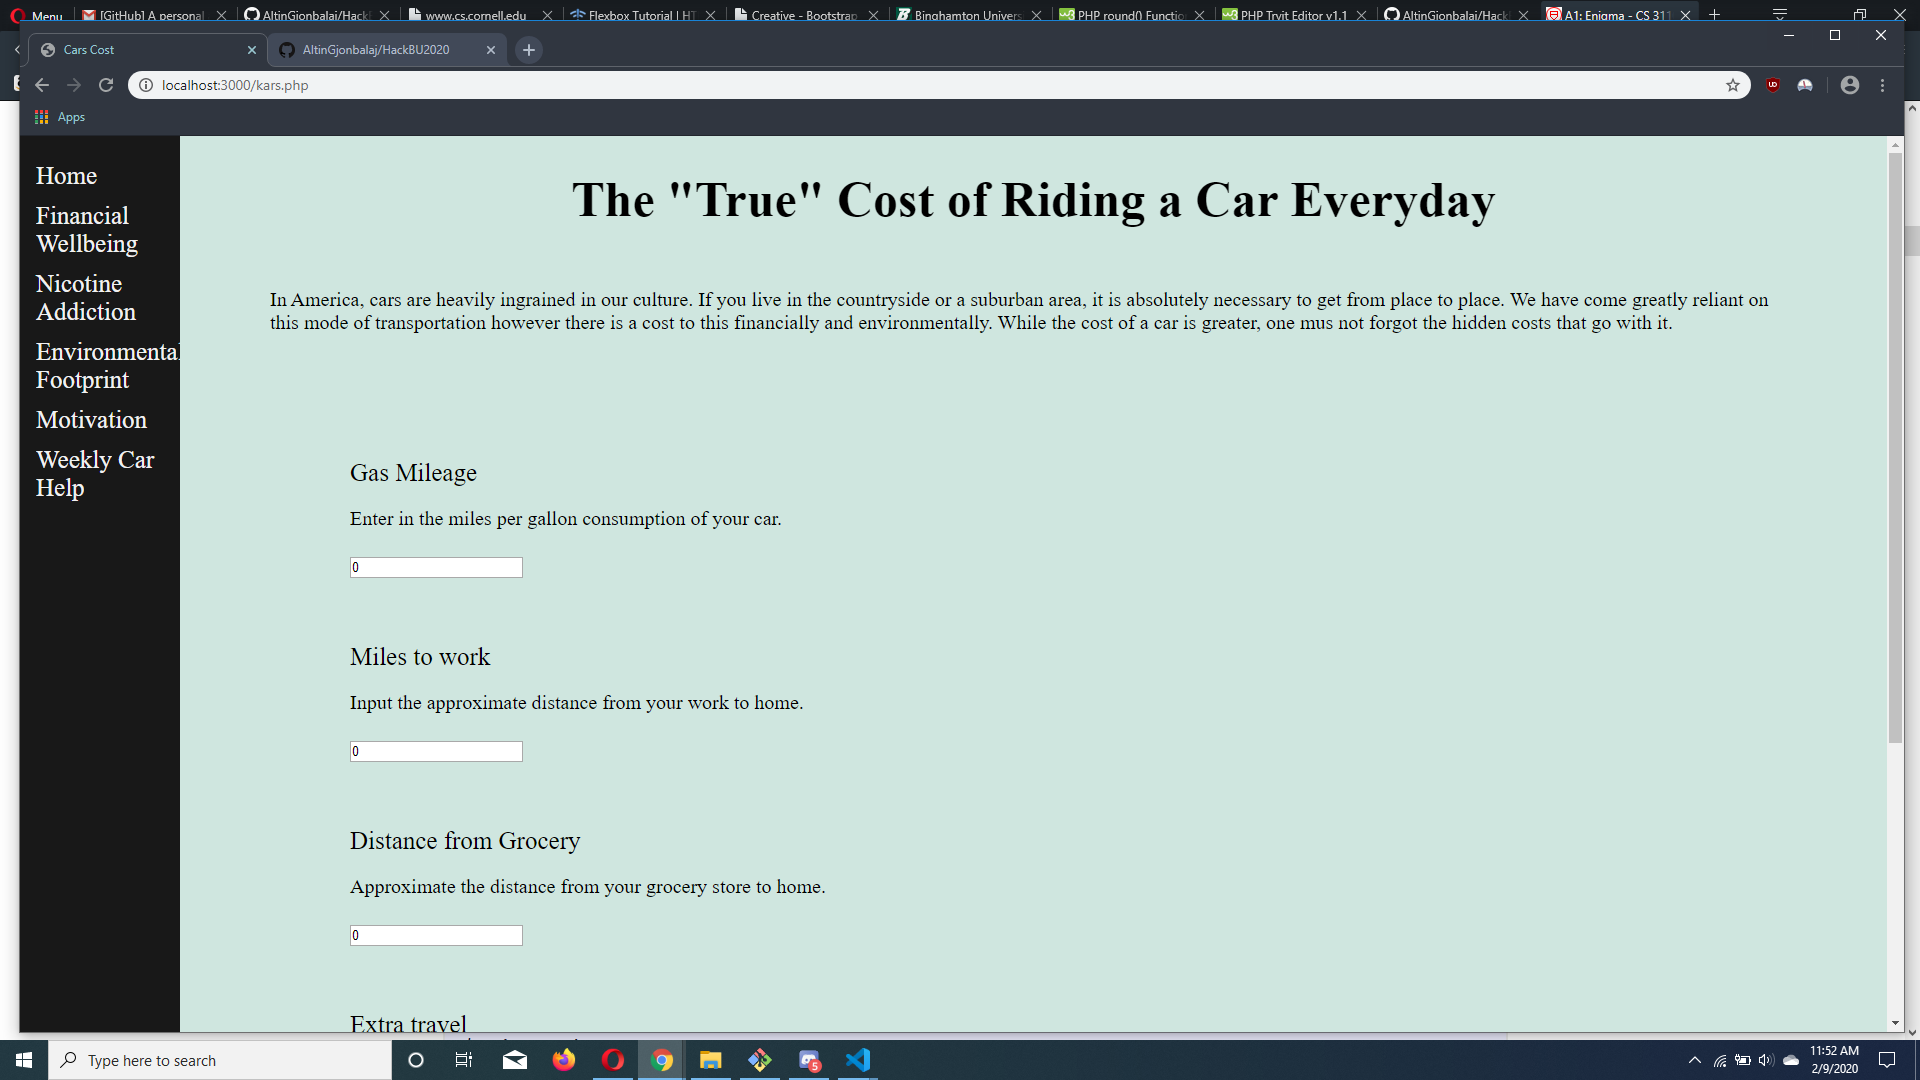The width and height of the screenshot is (1920, 1080).
Task: Click the Miles to work input field
Action: 436,751
